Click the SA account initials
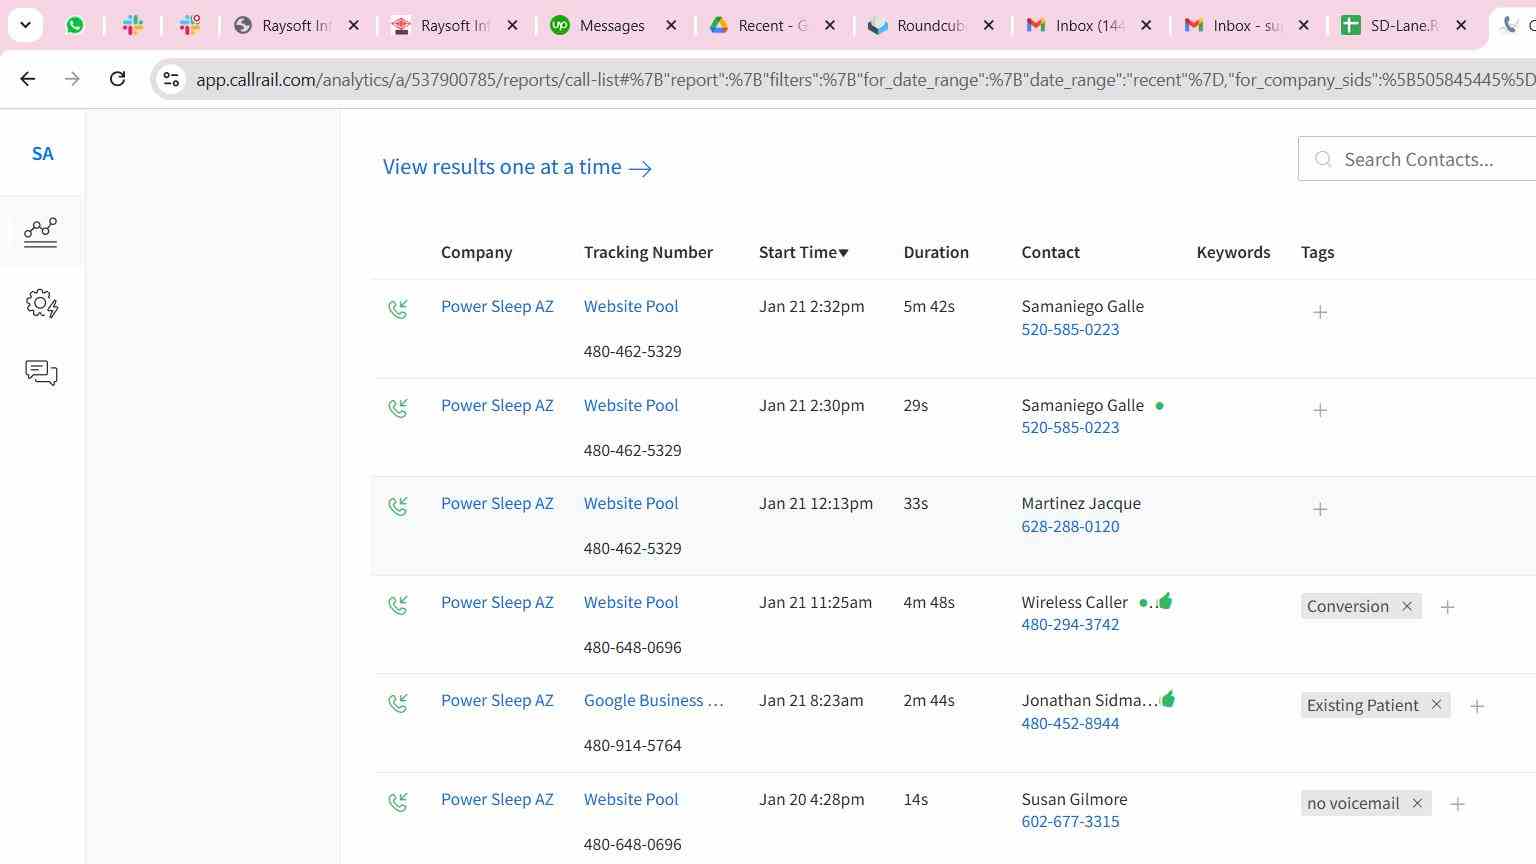This screenshot has height=864, width=1536. tap(42, 154)
